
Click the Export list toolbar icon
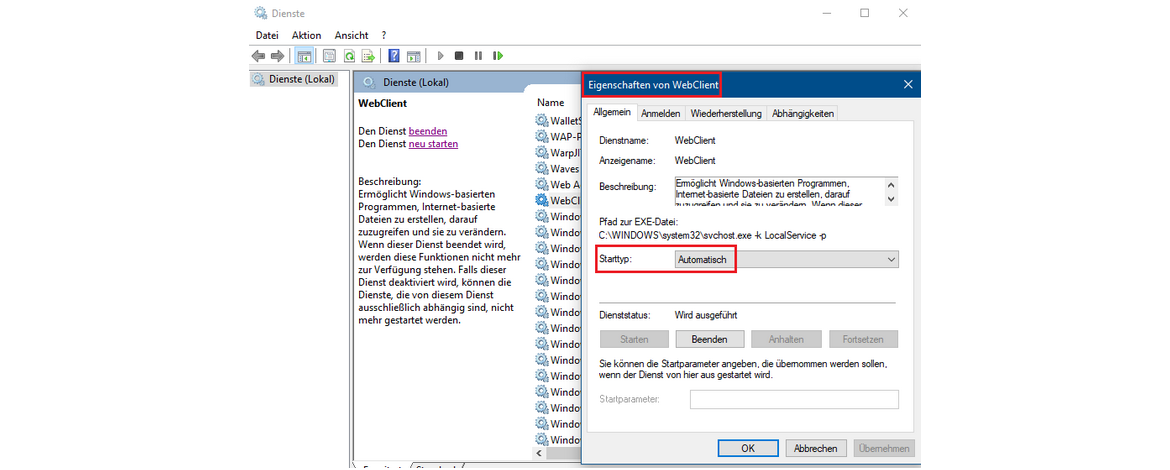[368, 56]
